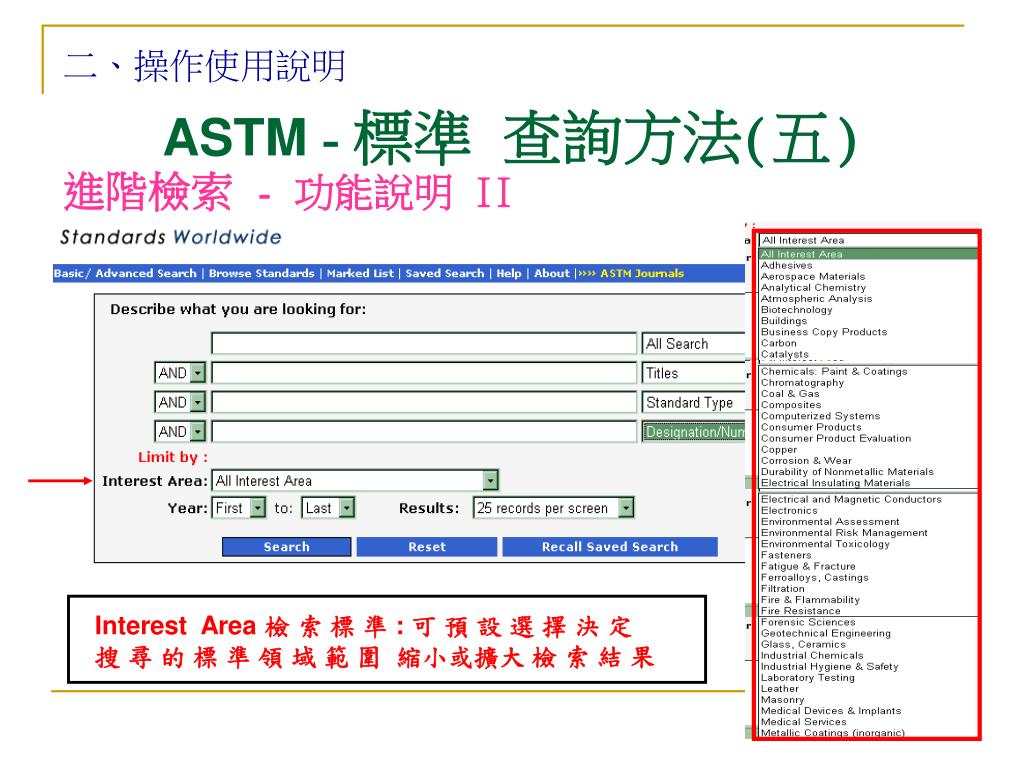Select 'Composites' in the list
The image size is (1024, 768).
[791, 405]
